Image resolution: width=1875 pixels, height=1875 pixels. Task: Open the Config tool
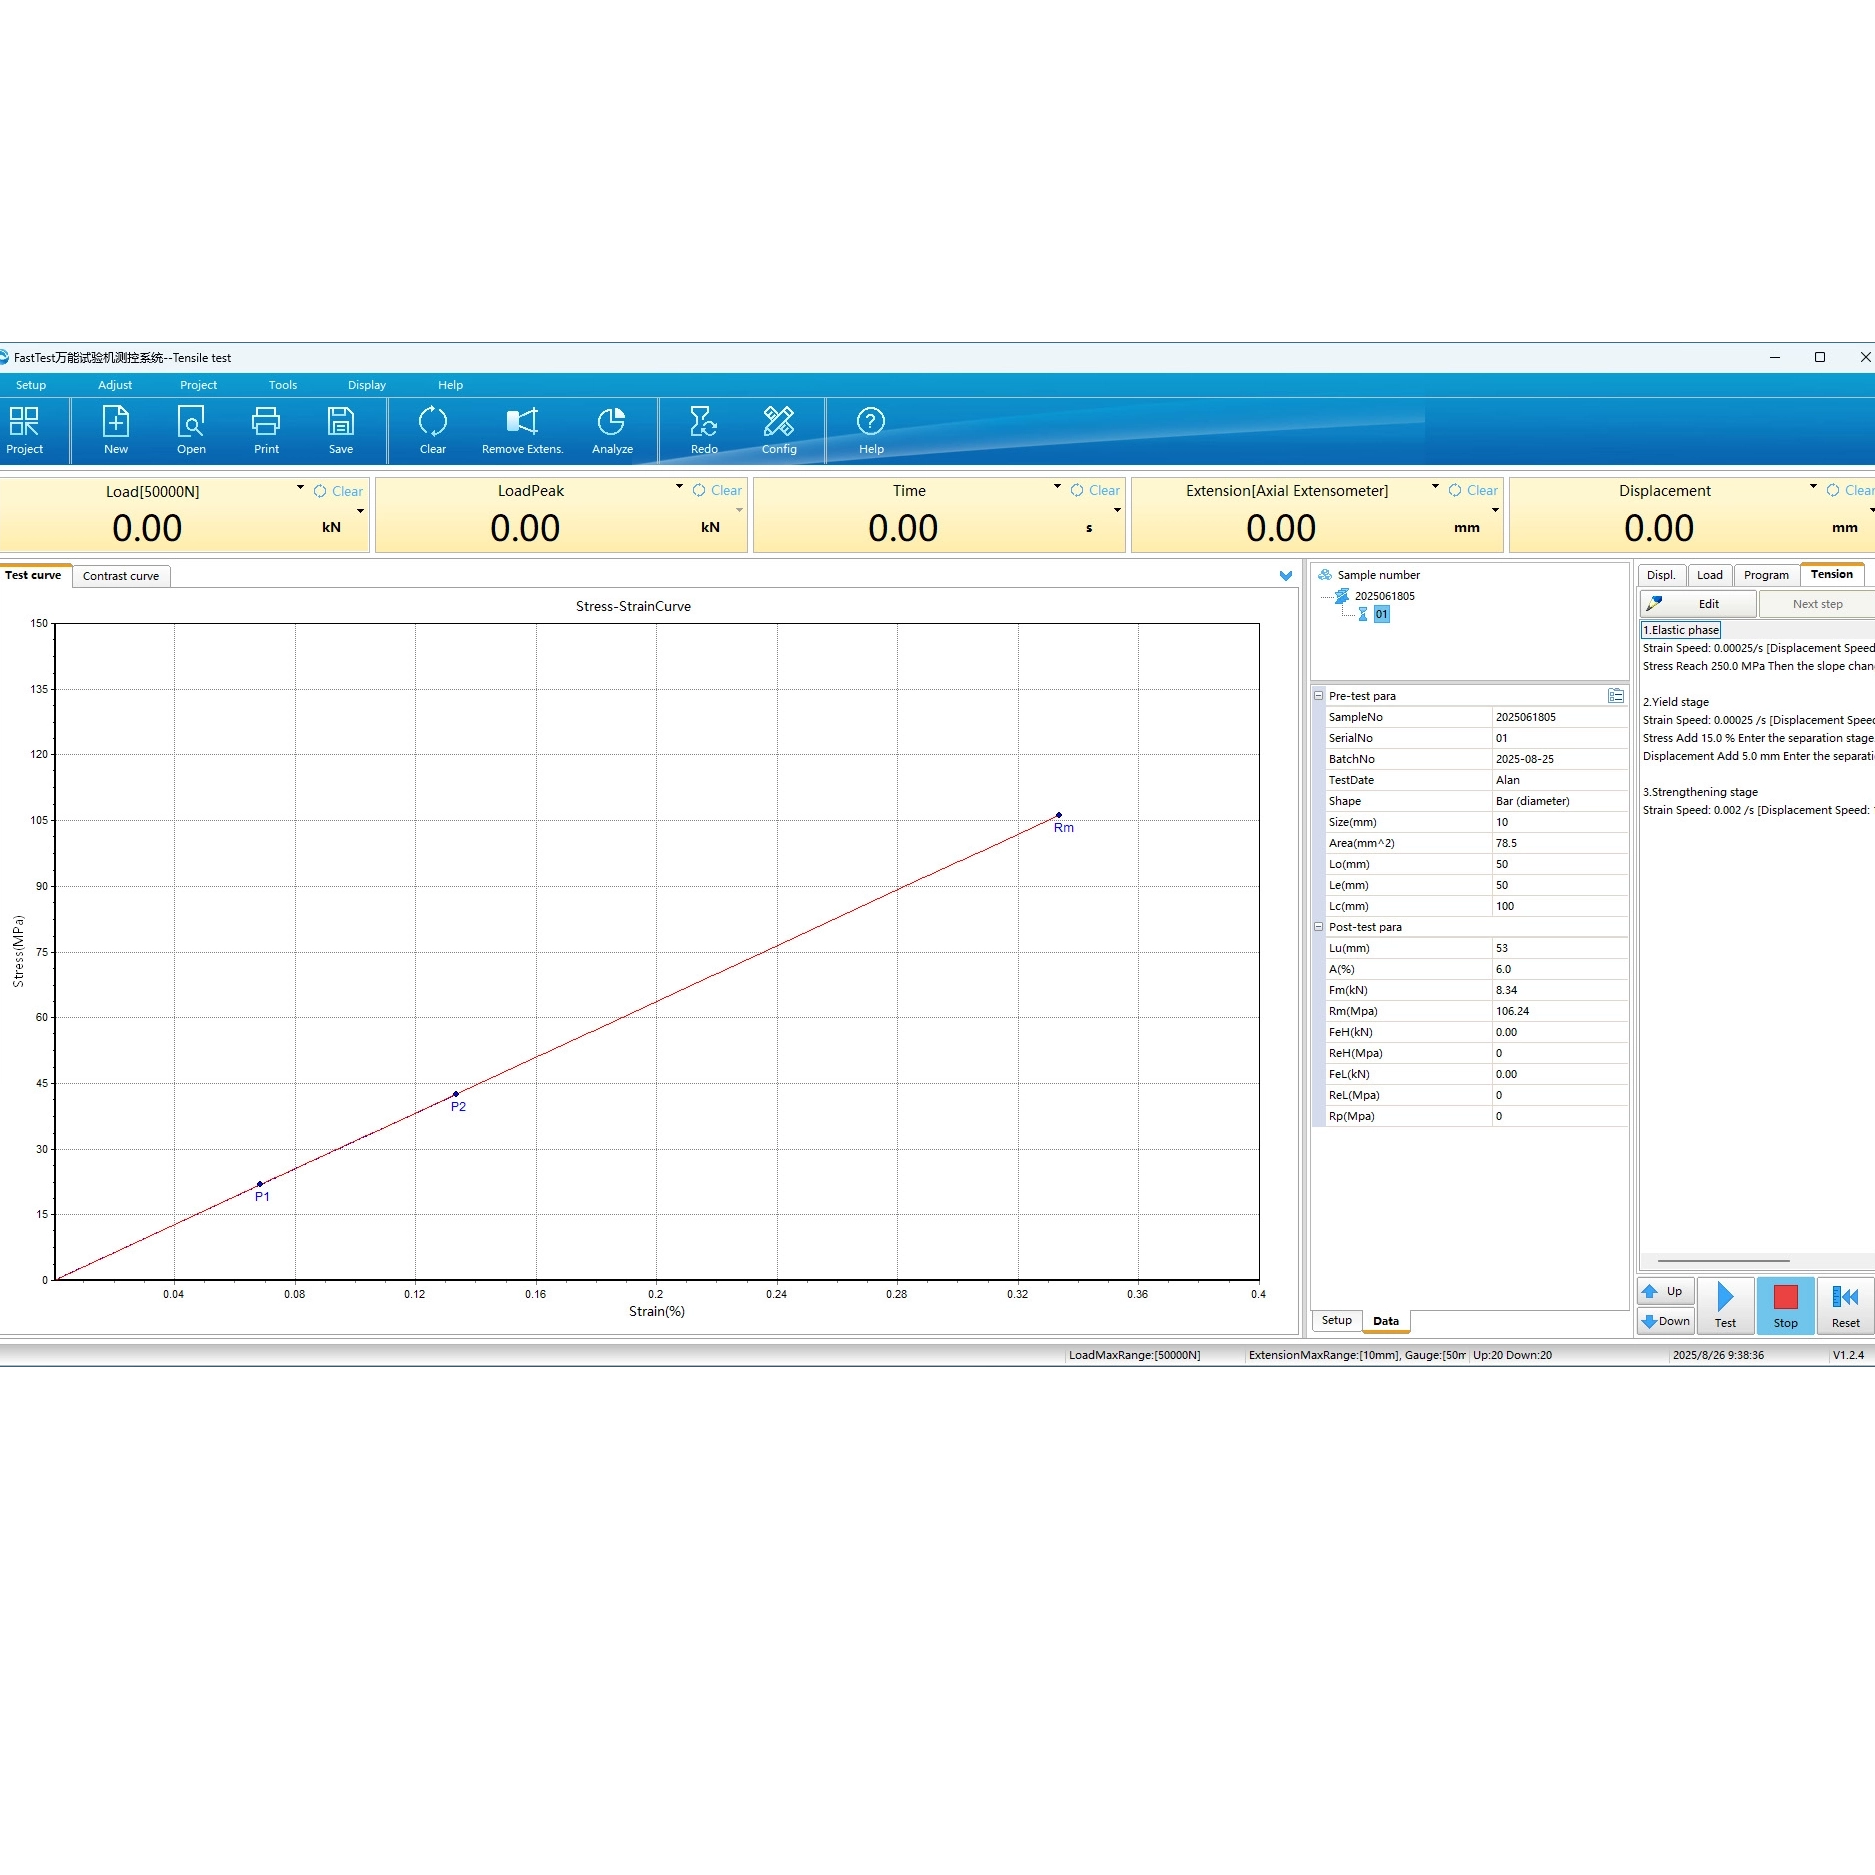click(x=779, y=430)
